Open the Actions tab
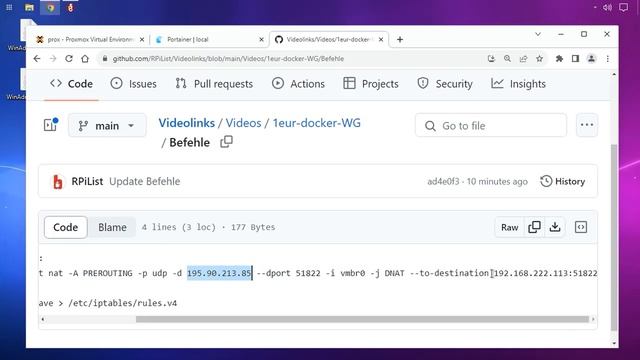Viewport: 640px width, 360px height. click(x=298, y=84)
